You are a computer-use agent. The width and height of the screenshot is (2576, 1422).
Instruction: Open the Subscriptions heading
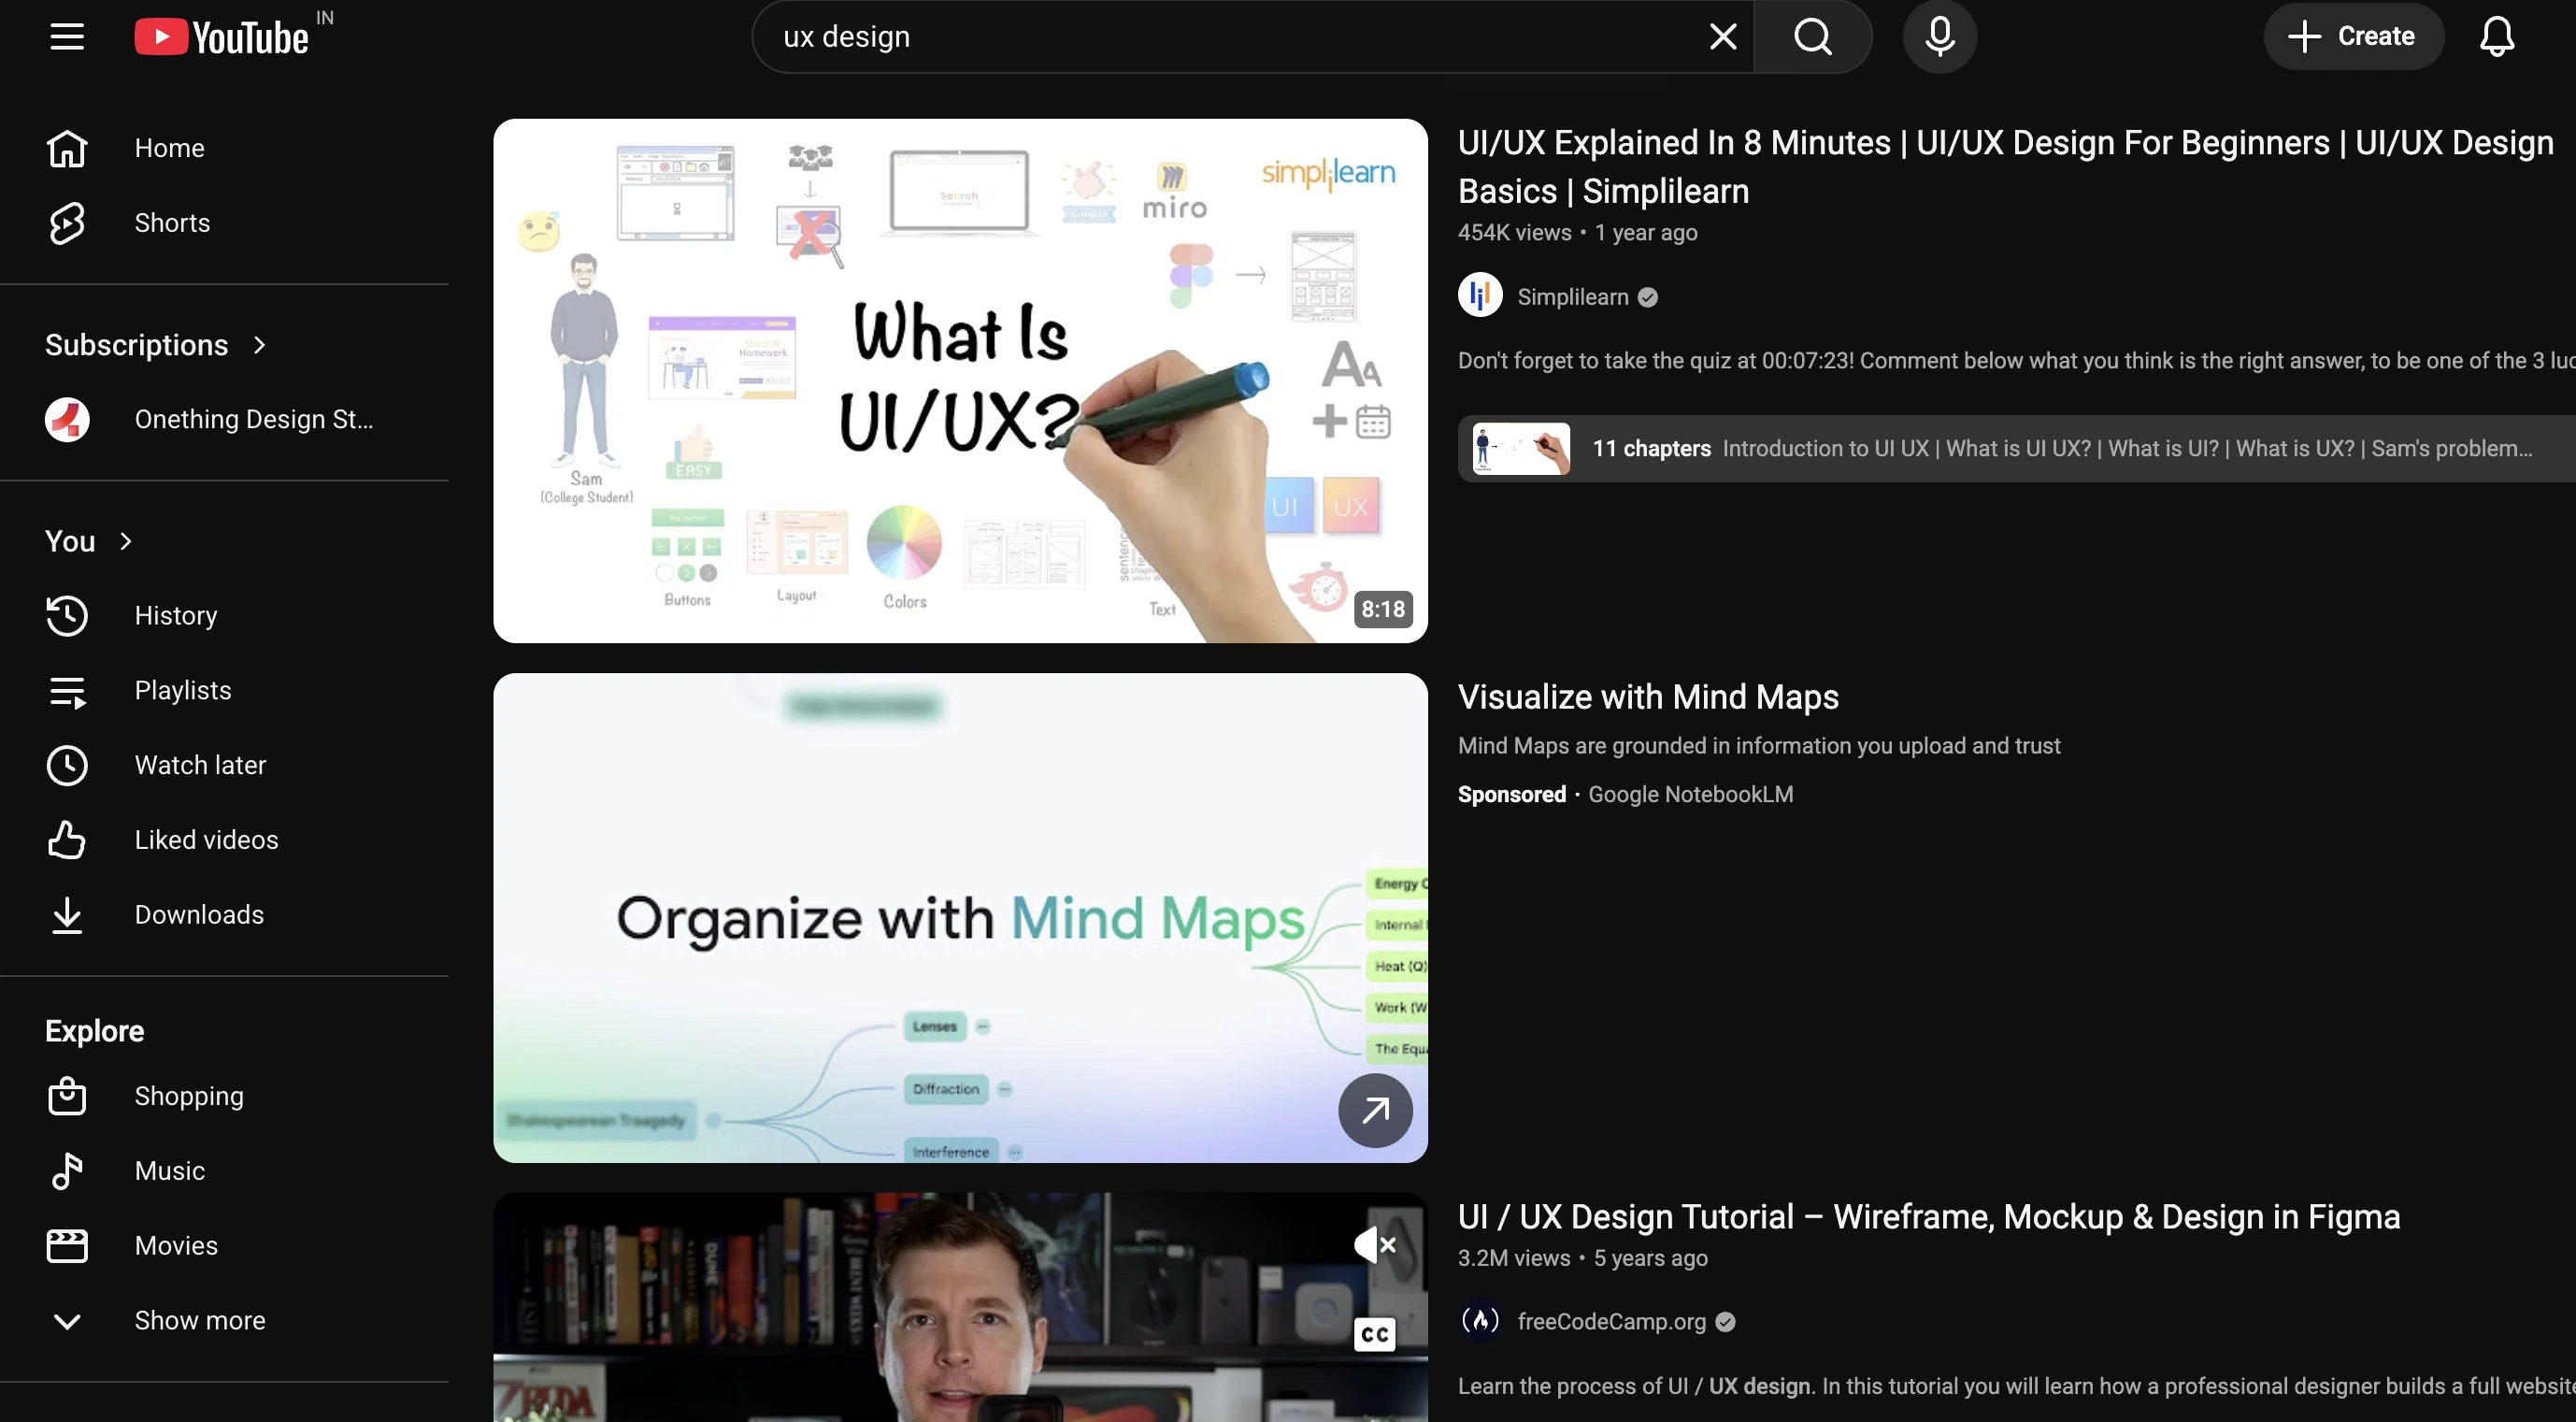137,345
